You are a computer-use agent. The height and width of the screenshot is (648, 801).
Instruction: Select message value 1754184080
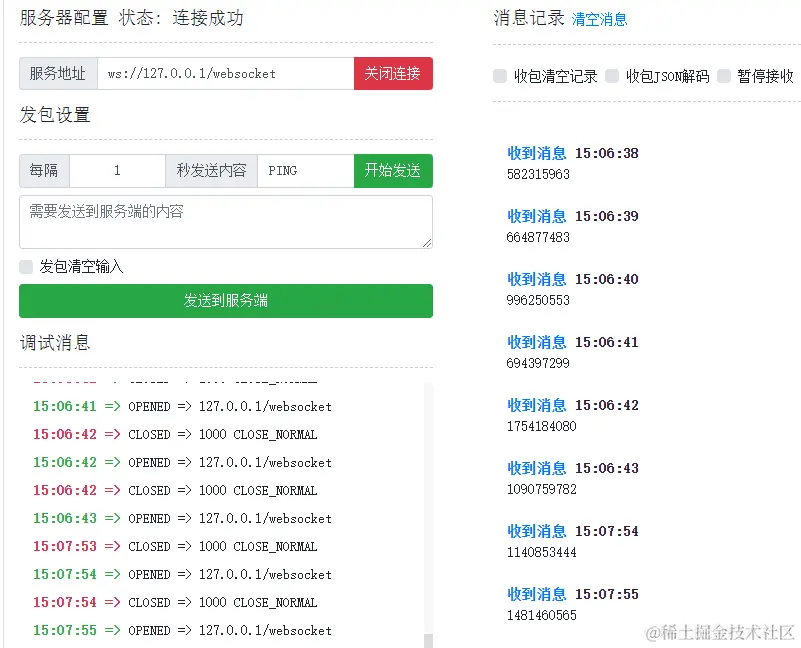541,426
